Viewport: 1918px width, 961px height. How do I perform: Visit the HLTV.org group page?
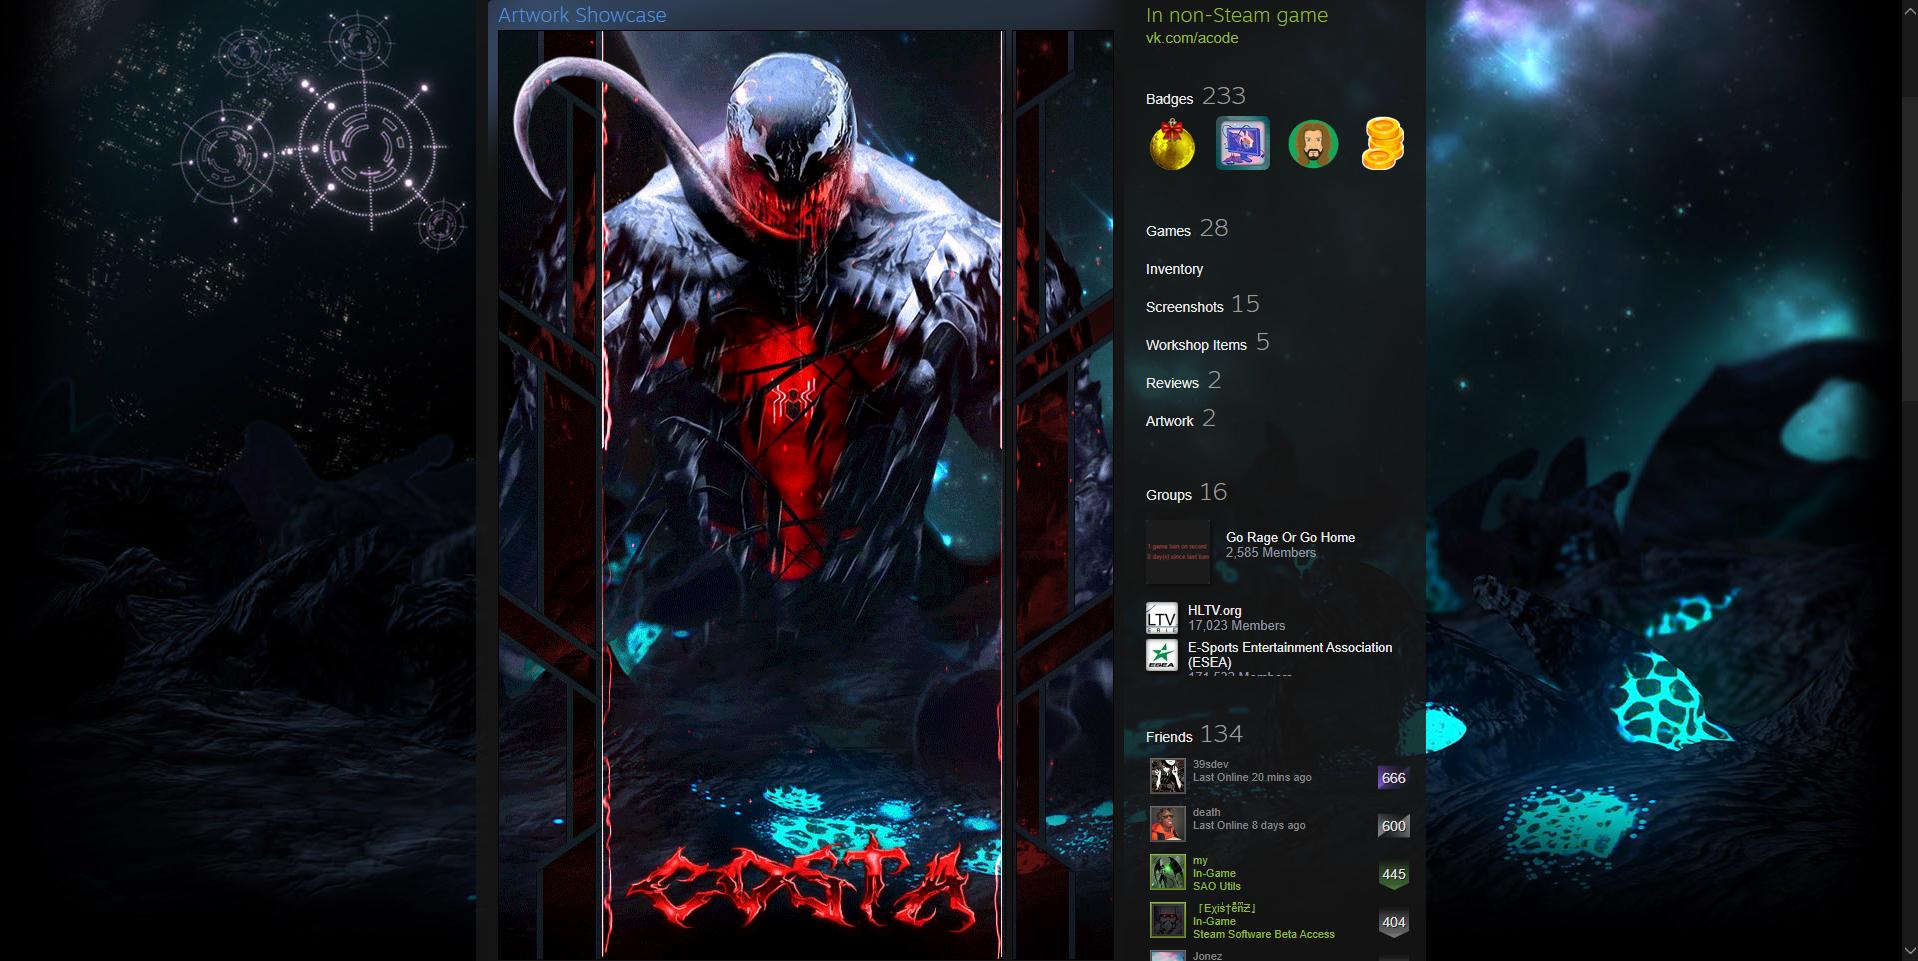[x=1215, y=610]
